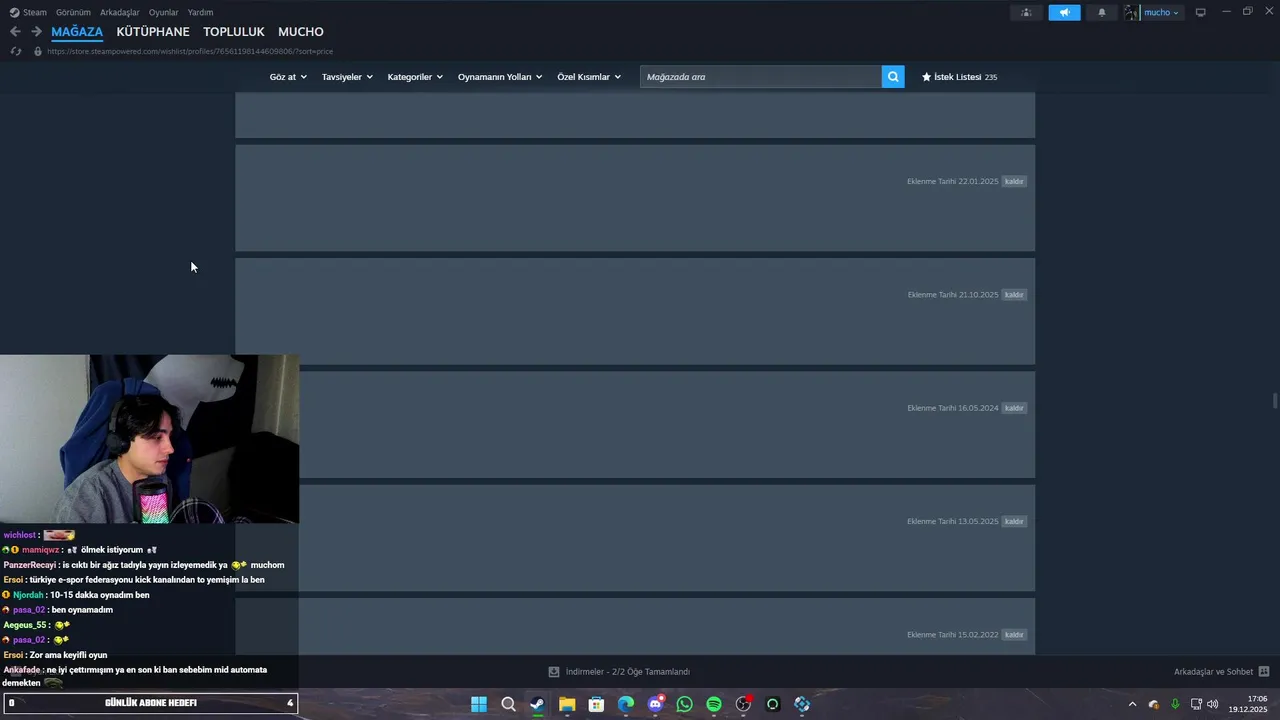Expand the Oynamanın Yolları dropdown
This screenshot has width=1280, height=720.
(500, 77)
